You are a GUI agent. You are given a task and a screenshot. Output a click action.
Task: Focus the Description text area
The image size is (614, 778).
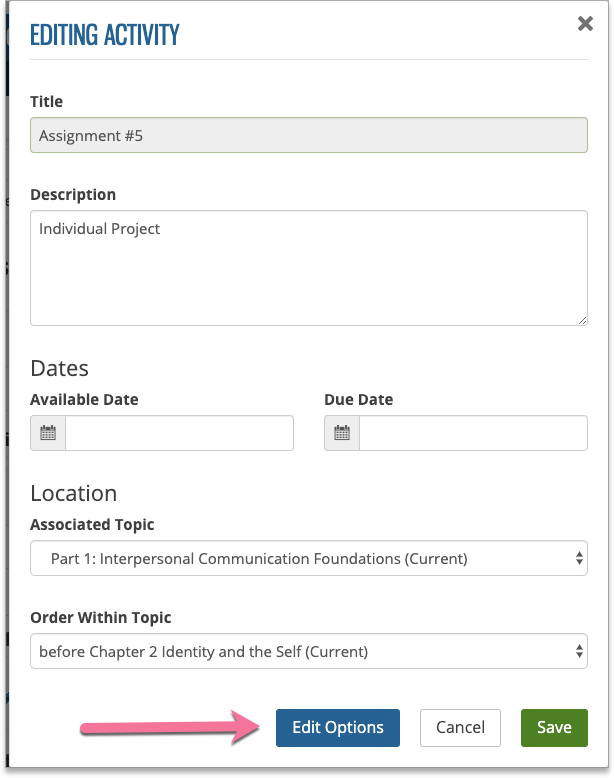tap(308, 267)
